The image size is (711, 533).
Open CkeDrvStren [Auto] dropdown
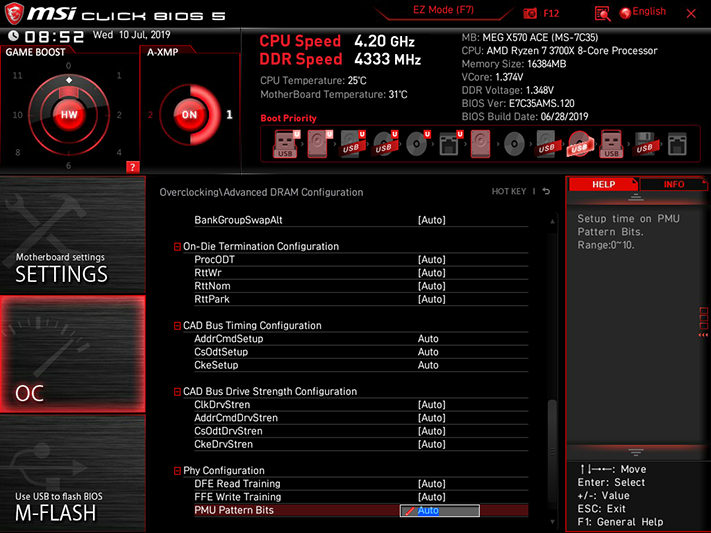coord(431,444)
